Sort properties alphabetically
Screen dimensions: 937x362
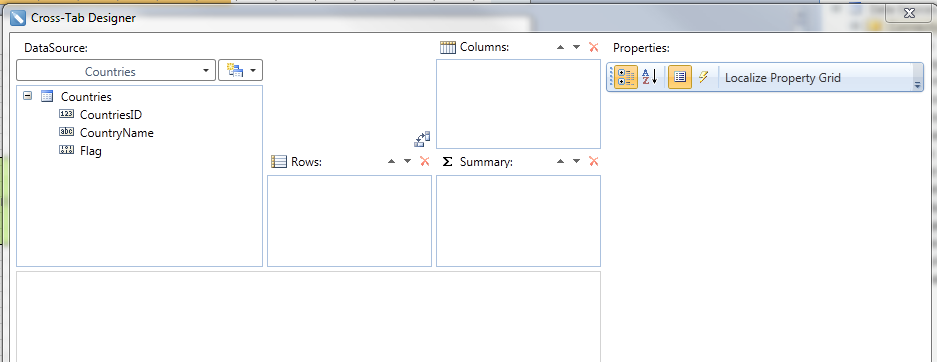click(650, 77)
